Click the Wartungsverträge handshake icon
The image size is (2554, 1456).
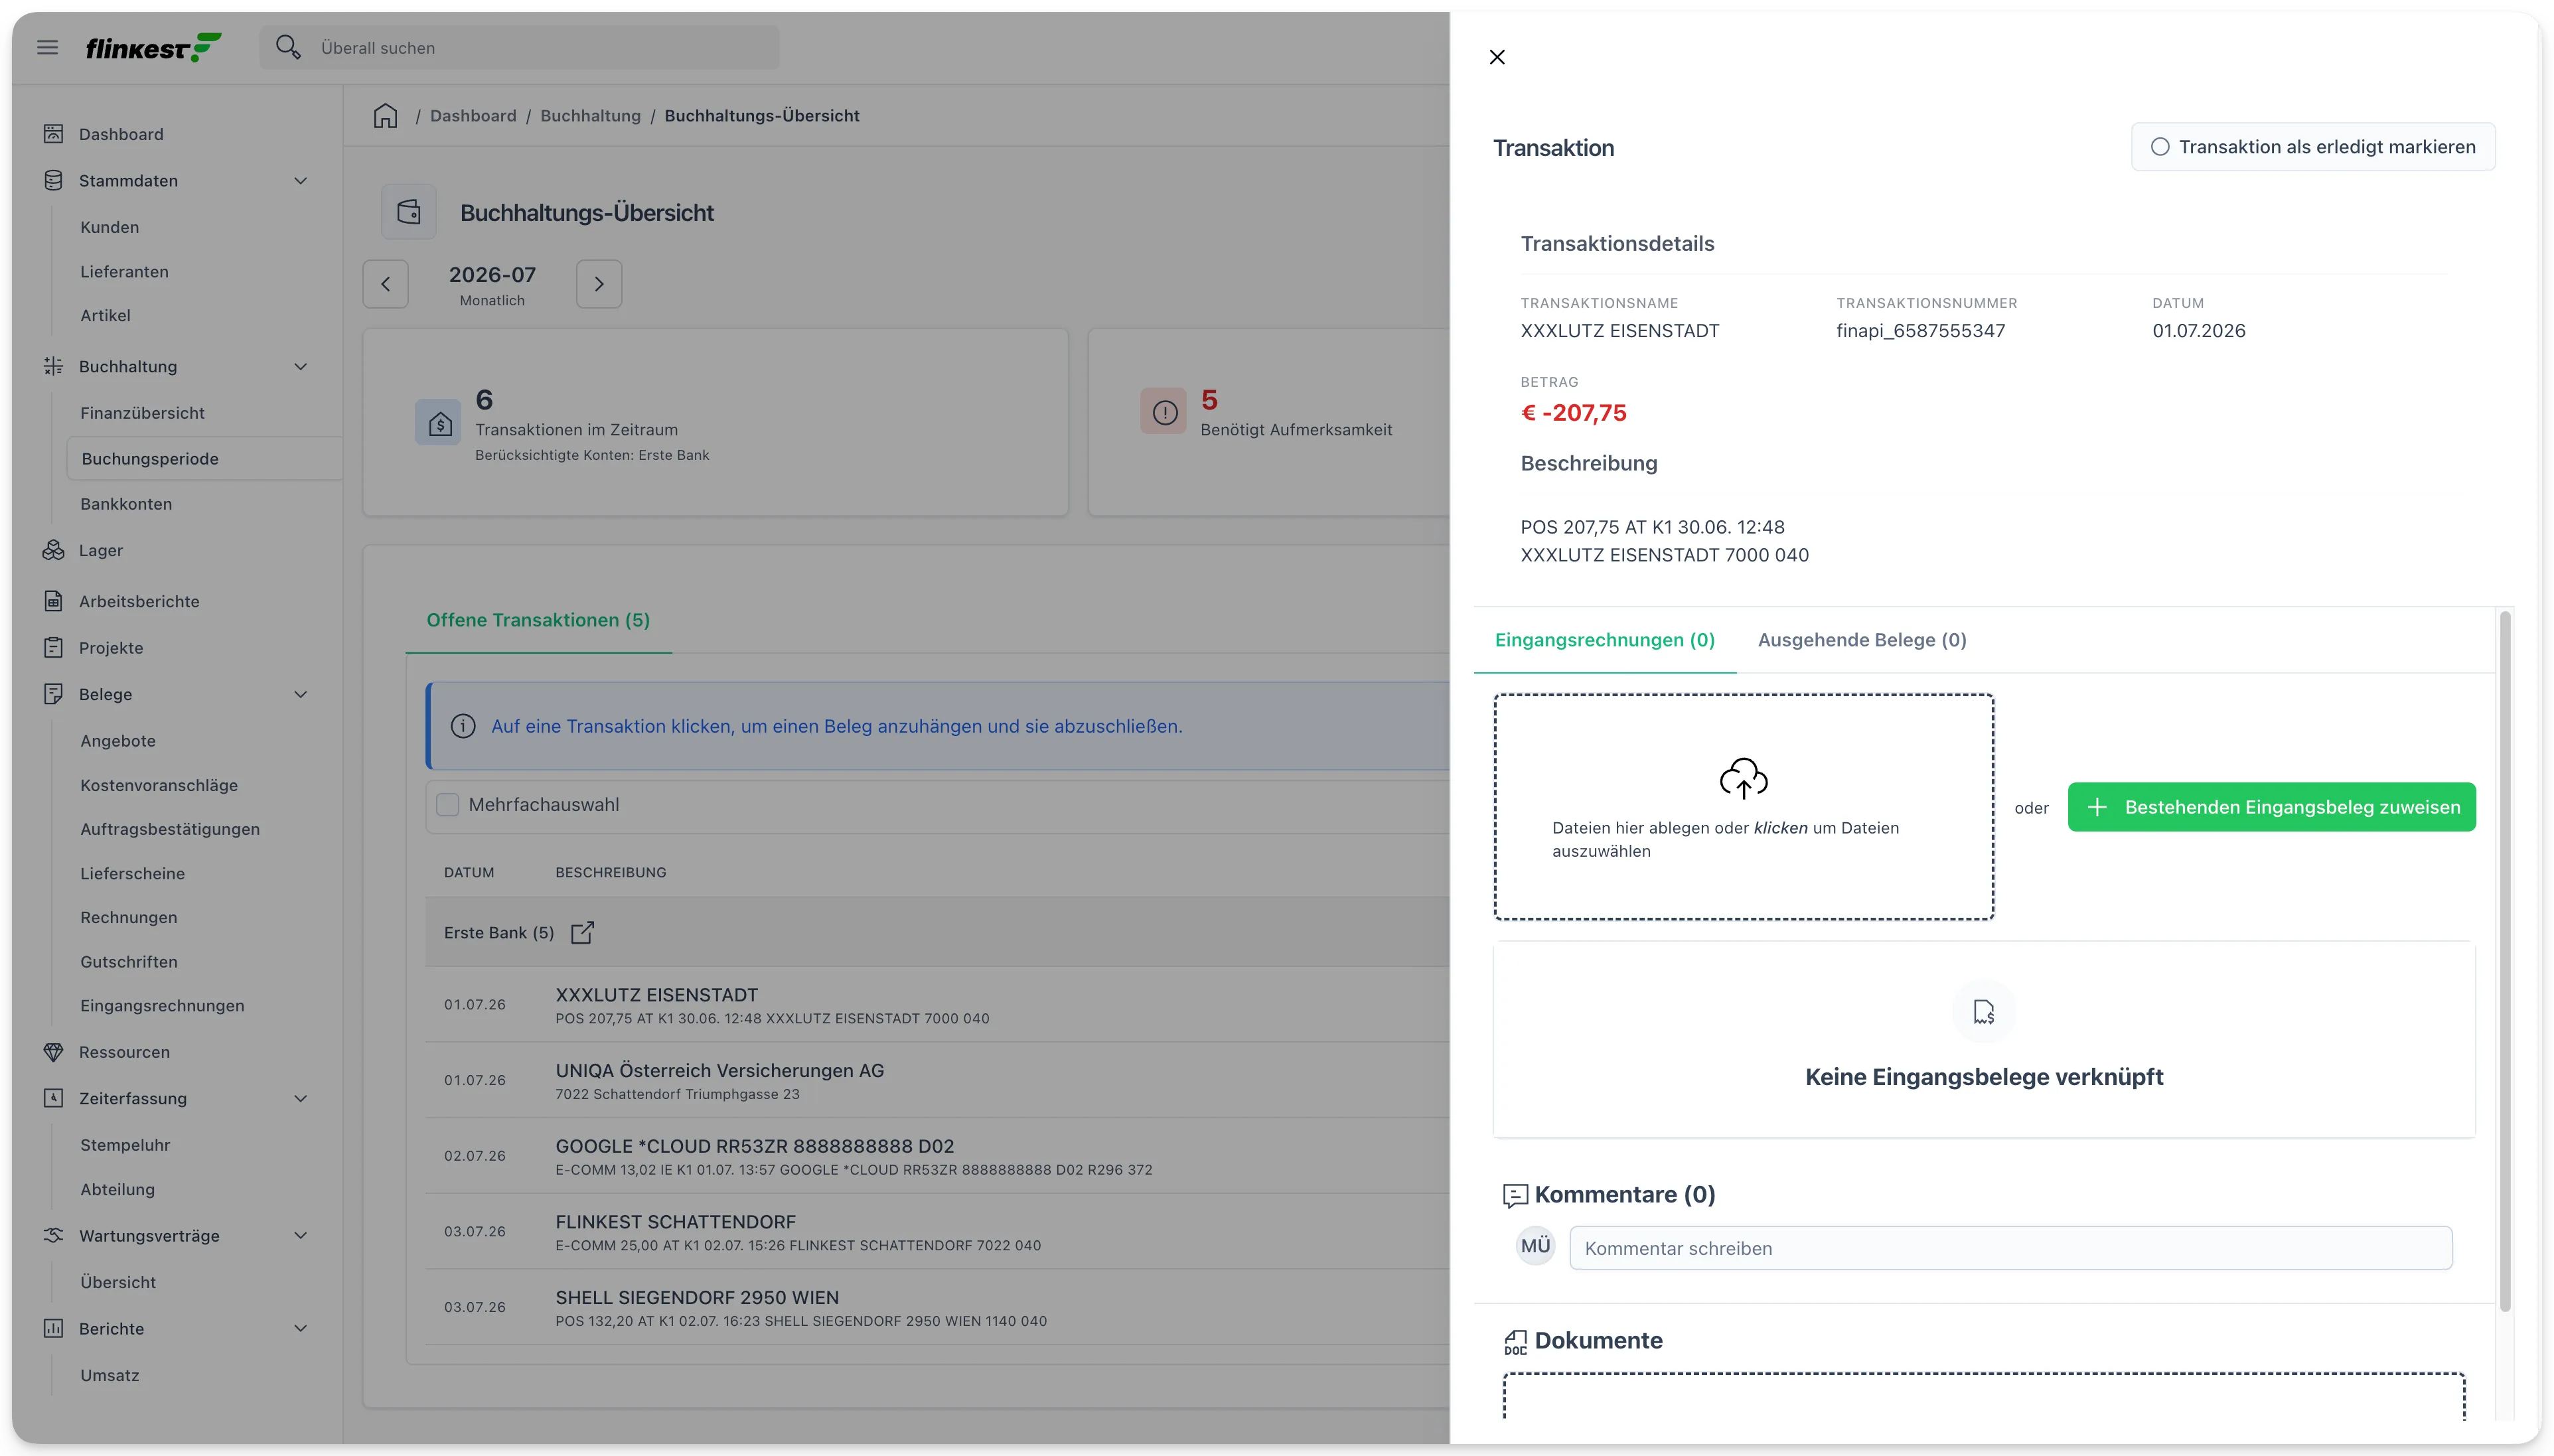pyautogui.click(x=54, y=1235)
